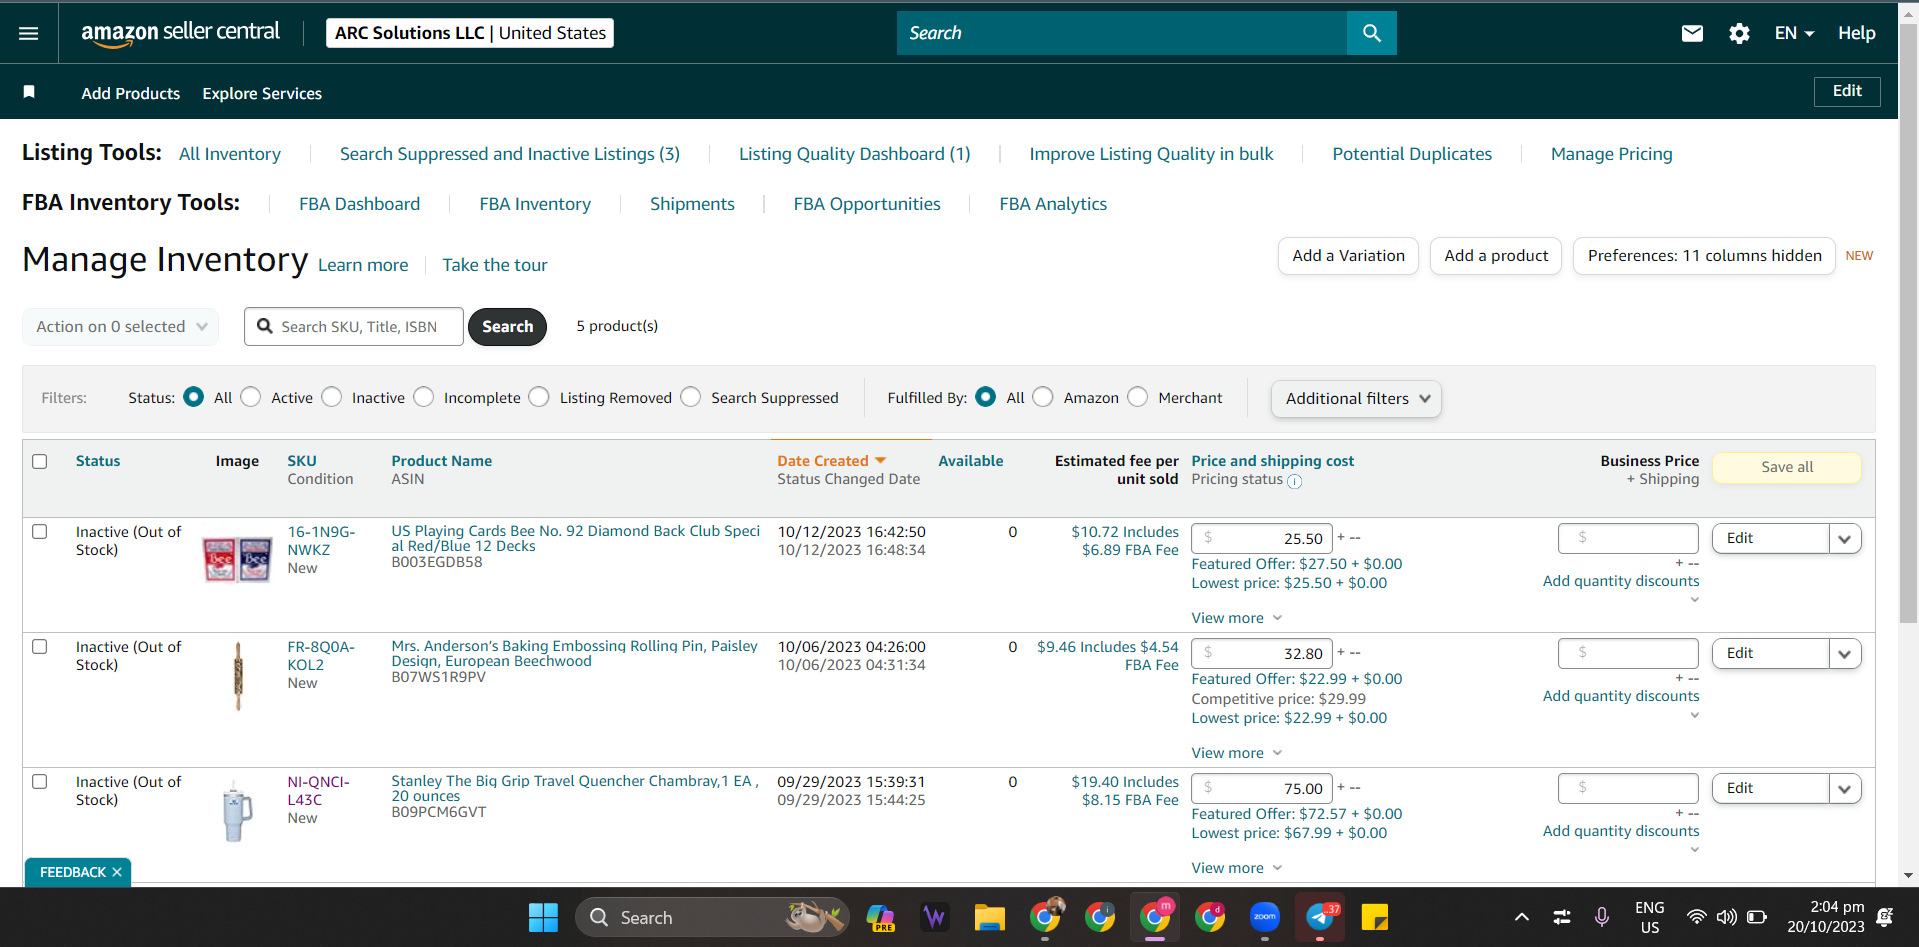Image resolution: width=1919 pixels, height=947 pixels.
Task: Click the bookmark flag icon
Action: 29,92
